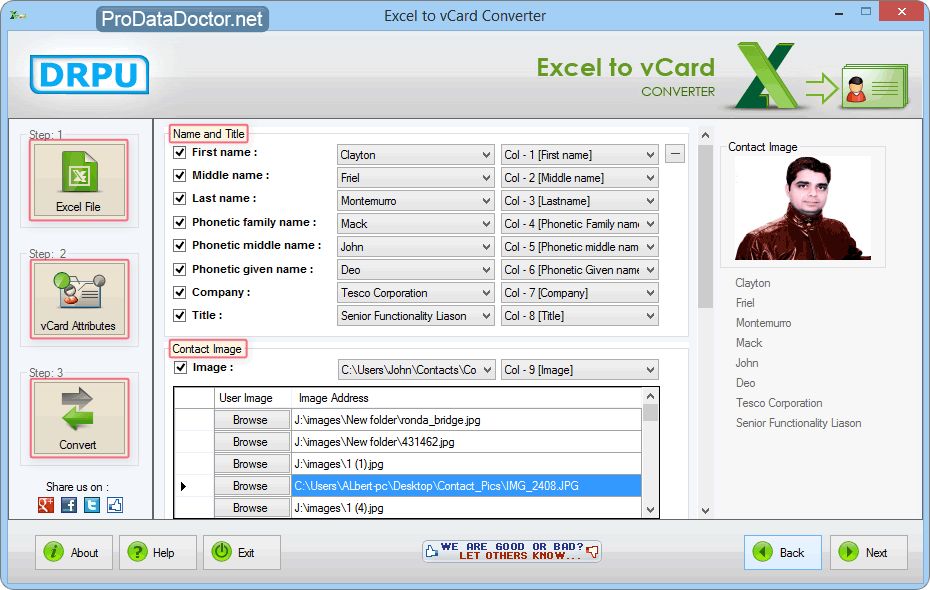Screen dimensions: 930x590
Task: Select 'J:\images\1 (4).jpg' cell
Action: tap(466, 508)
